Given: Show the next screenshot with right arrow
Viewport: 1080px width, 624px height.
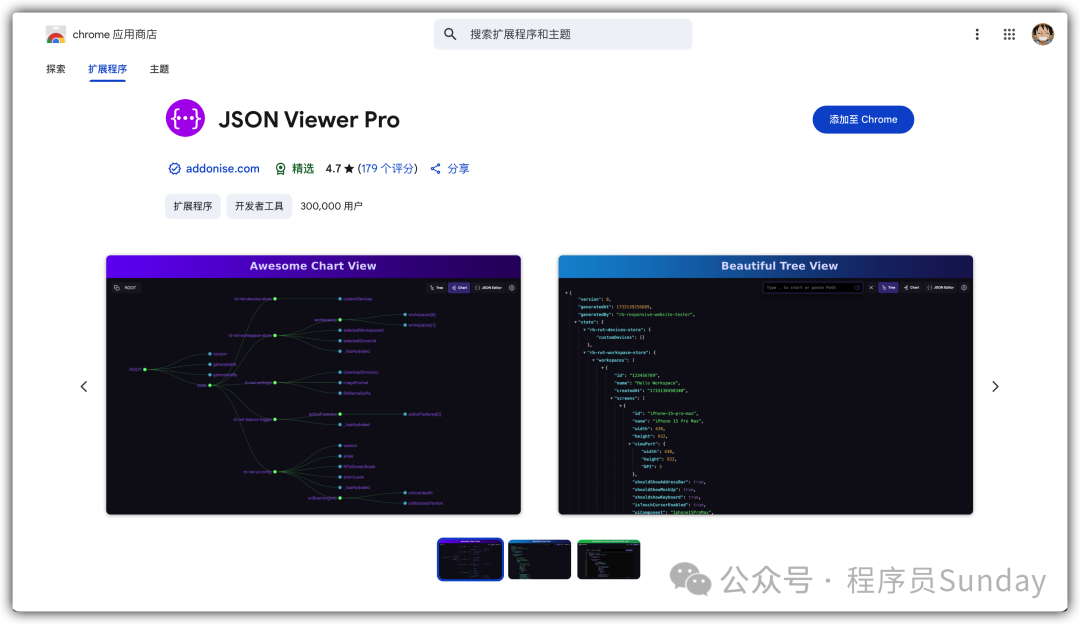Looking at the screenshot, I should pyautogui.click(x=995, y=387).
